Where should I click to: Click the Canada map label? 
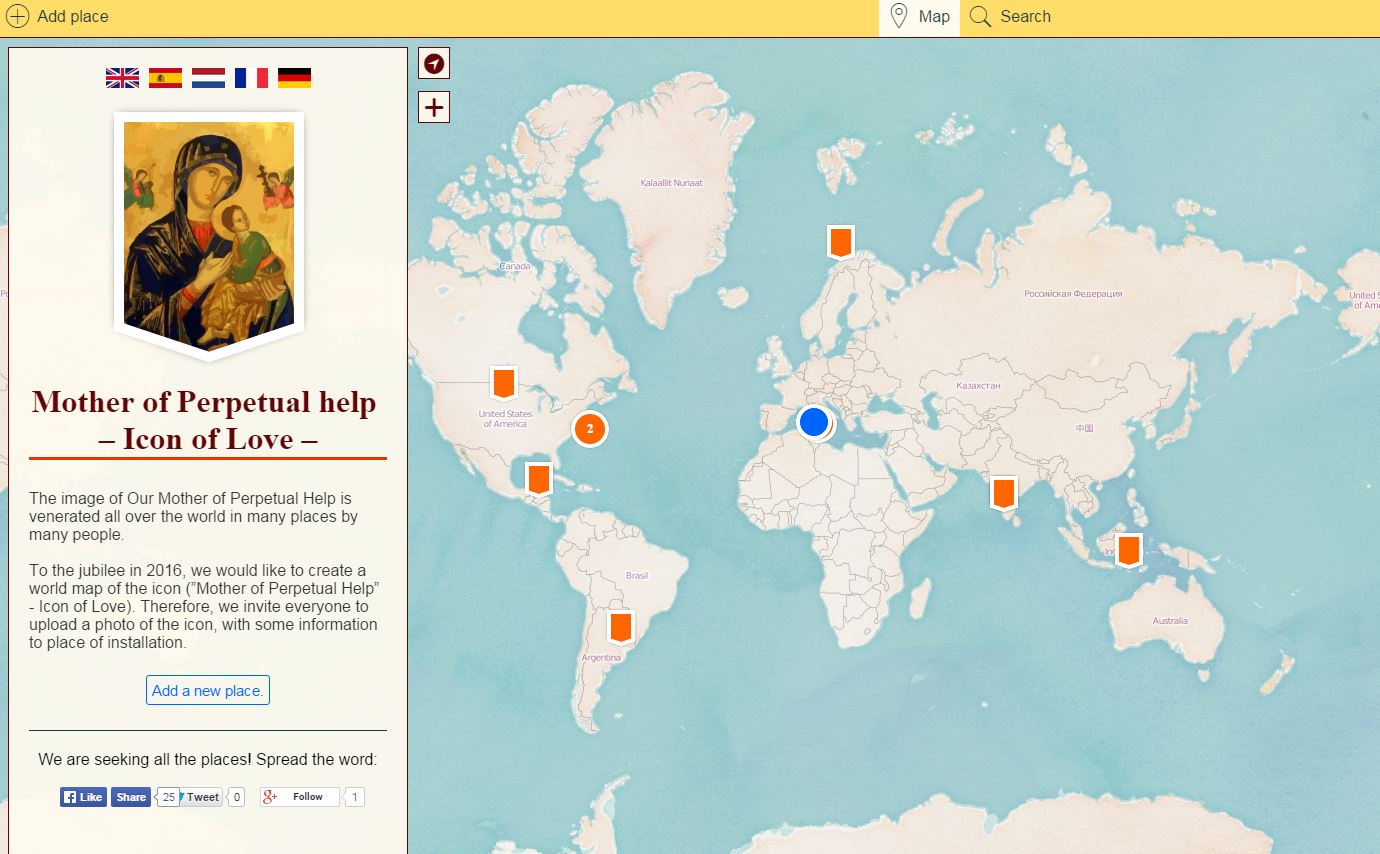point(515,267)
